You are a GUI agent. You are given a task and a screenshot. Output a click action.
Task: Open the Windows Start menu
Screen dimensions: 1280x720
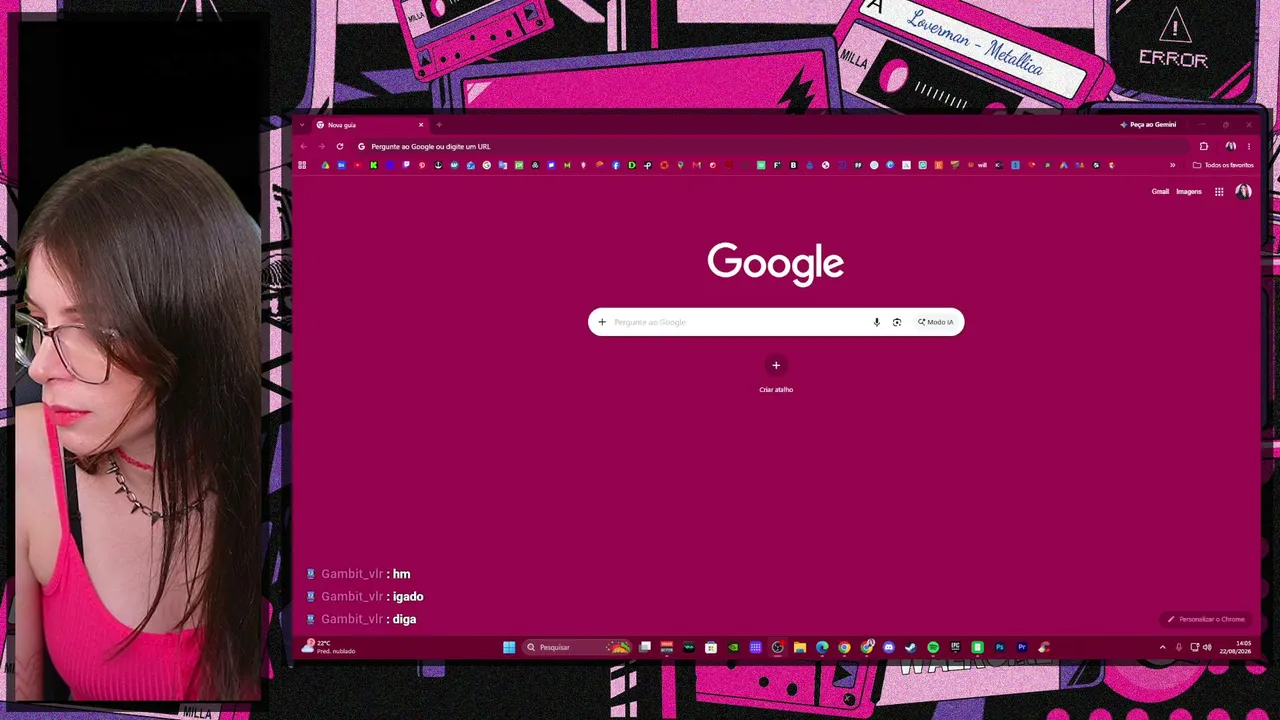coord(509,647)
